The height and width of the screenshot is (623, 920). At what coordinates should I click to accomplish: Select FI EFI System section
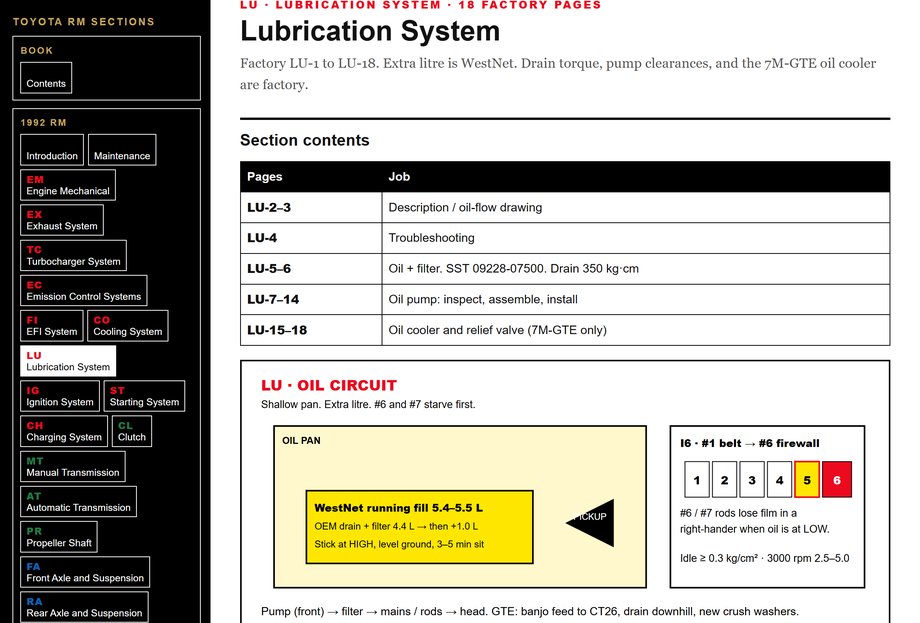pos(52,326)
